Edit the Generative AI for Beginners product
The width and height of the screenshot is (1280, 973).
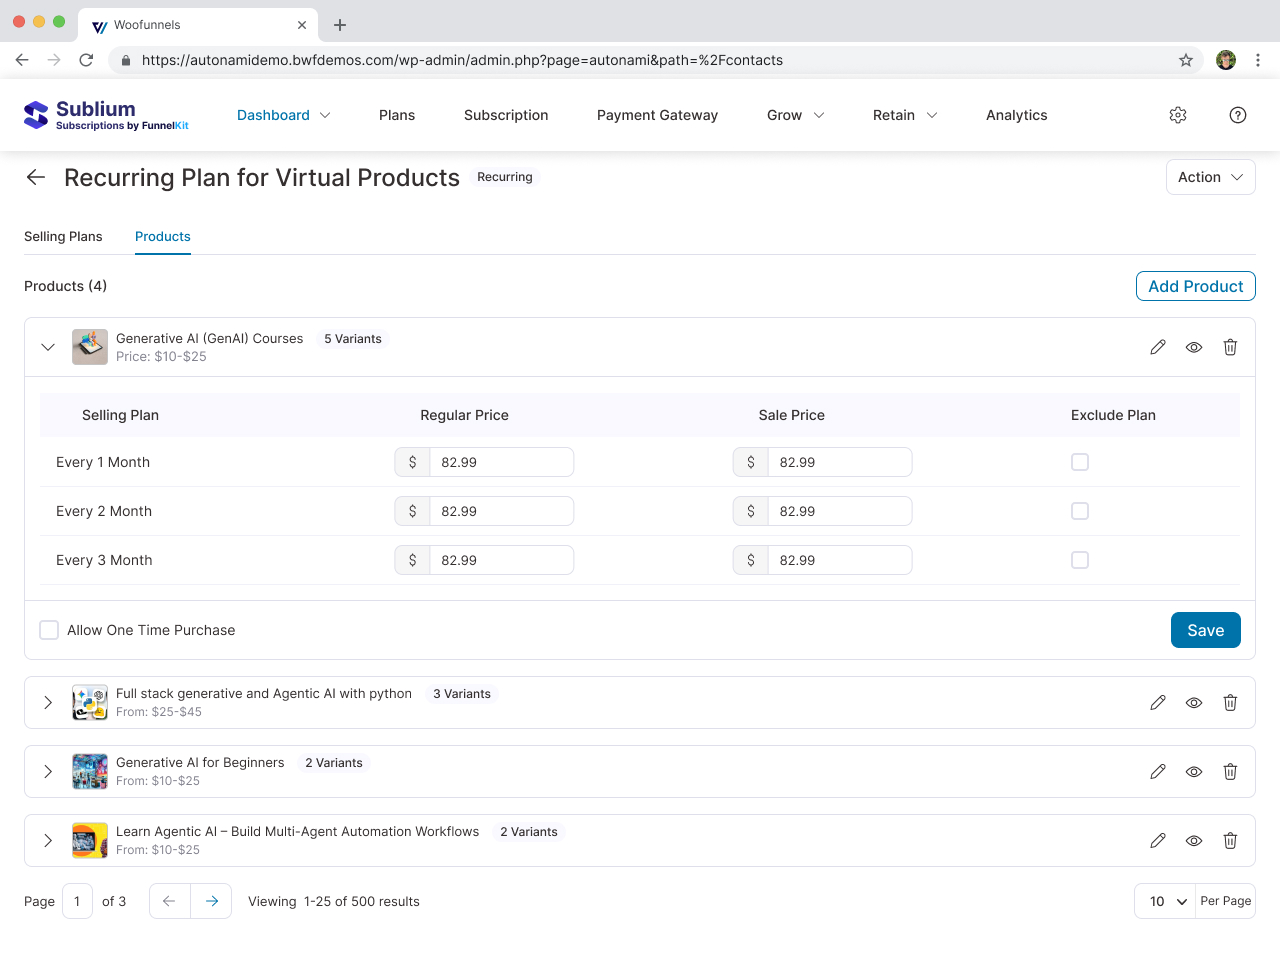click(1158, 772)
